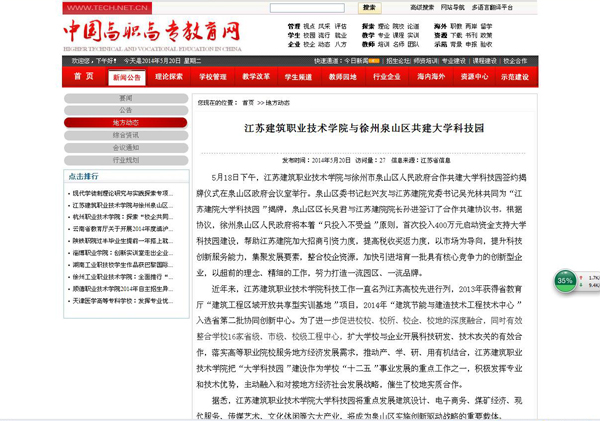Select 公告 in the left sidebar
Screen dimensions: 600x421
(x=126, y=110)
